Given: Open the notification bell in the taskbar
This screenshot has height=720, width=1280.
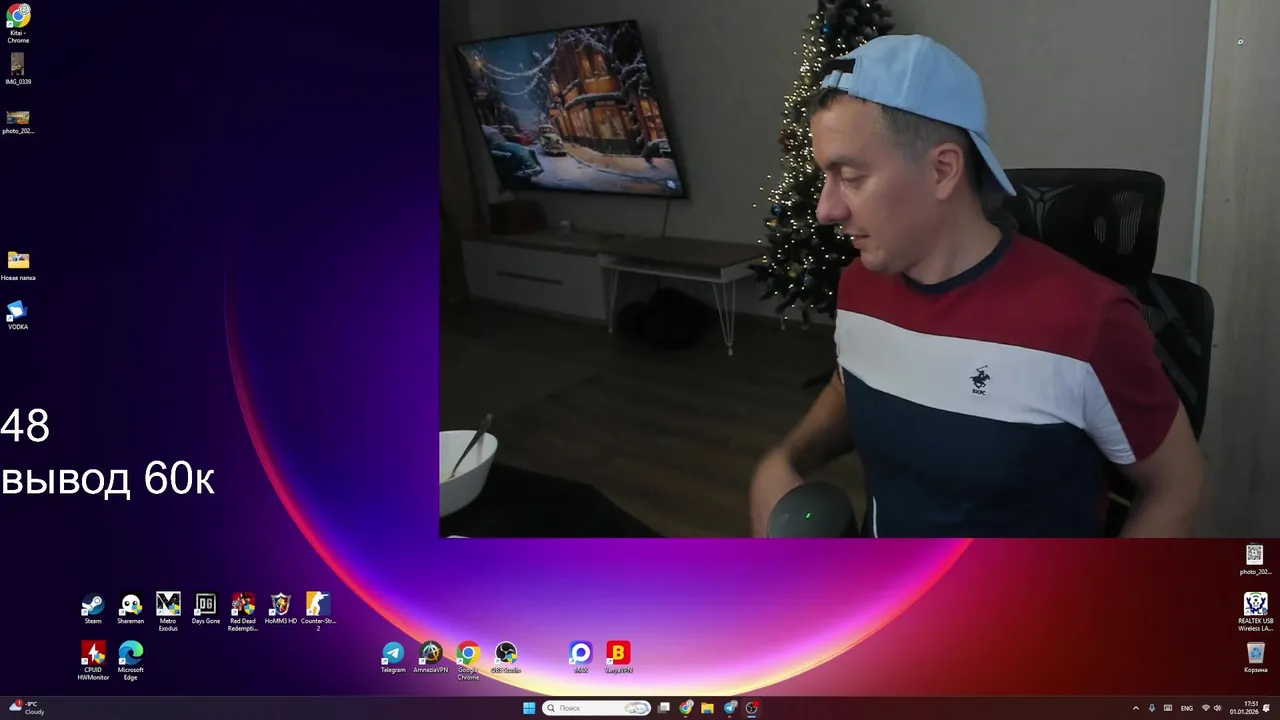Looking at the screenshot, I should [1267, 708].
